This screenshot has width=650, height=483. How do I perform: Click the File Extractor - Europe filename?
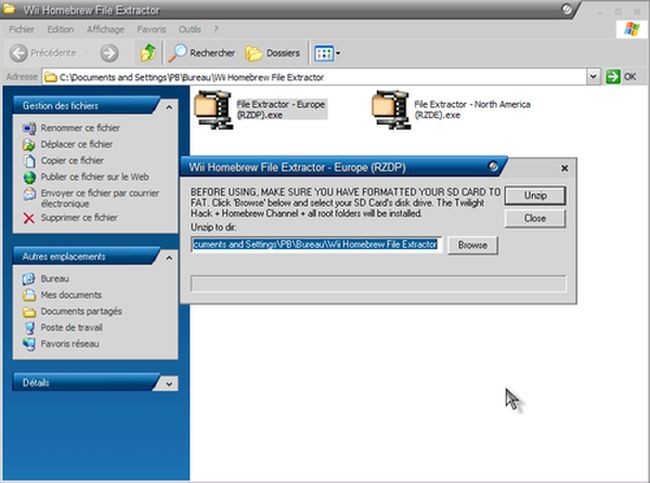tap(281, 109)
